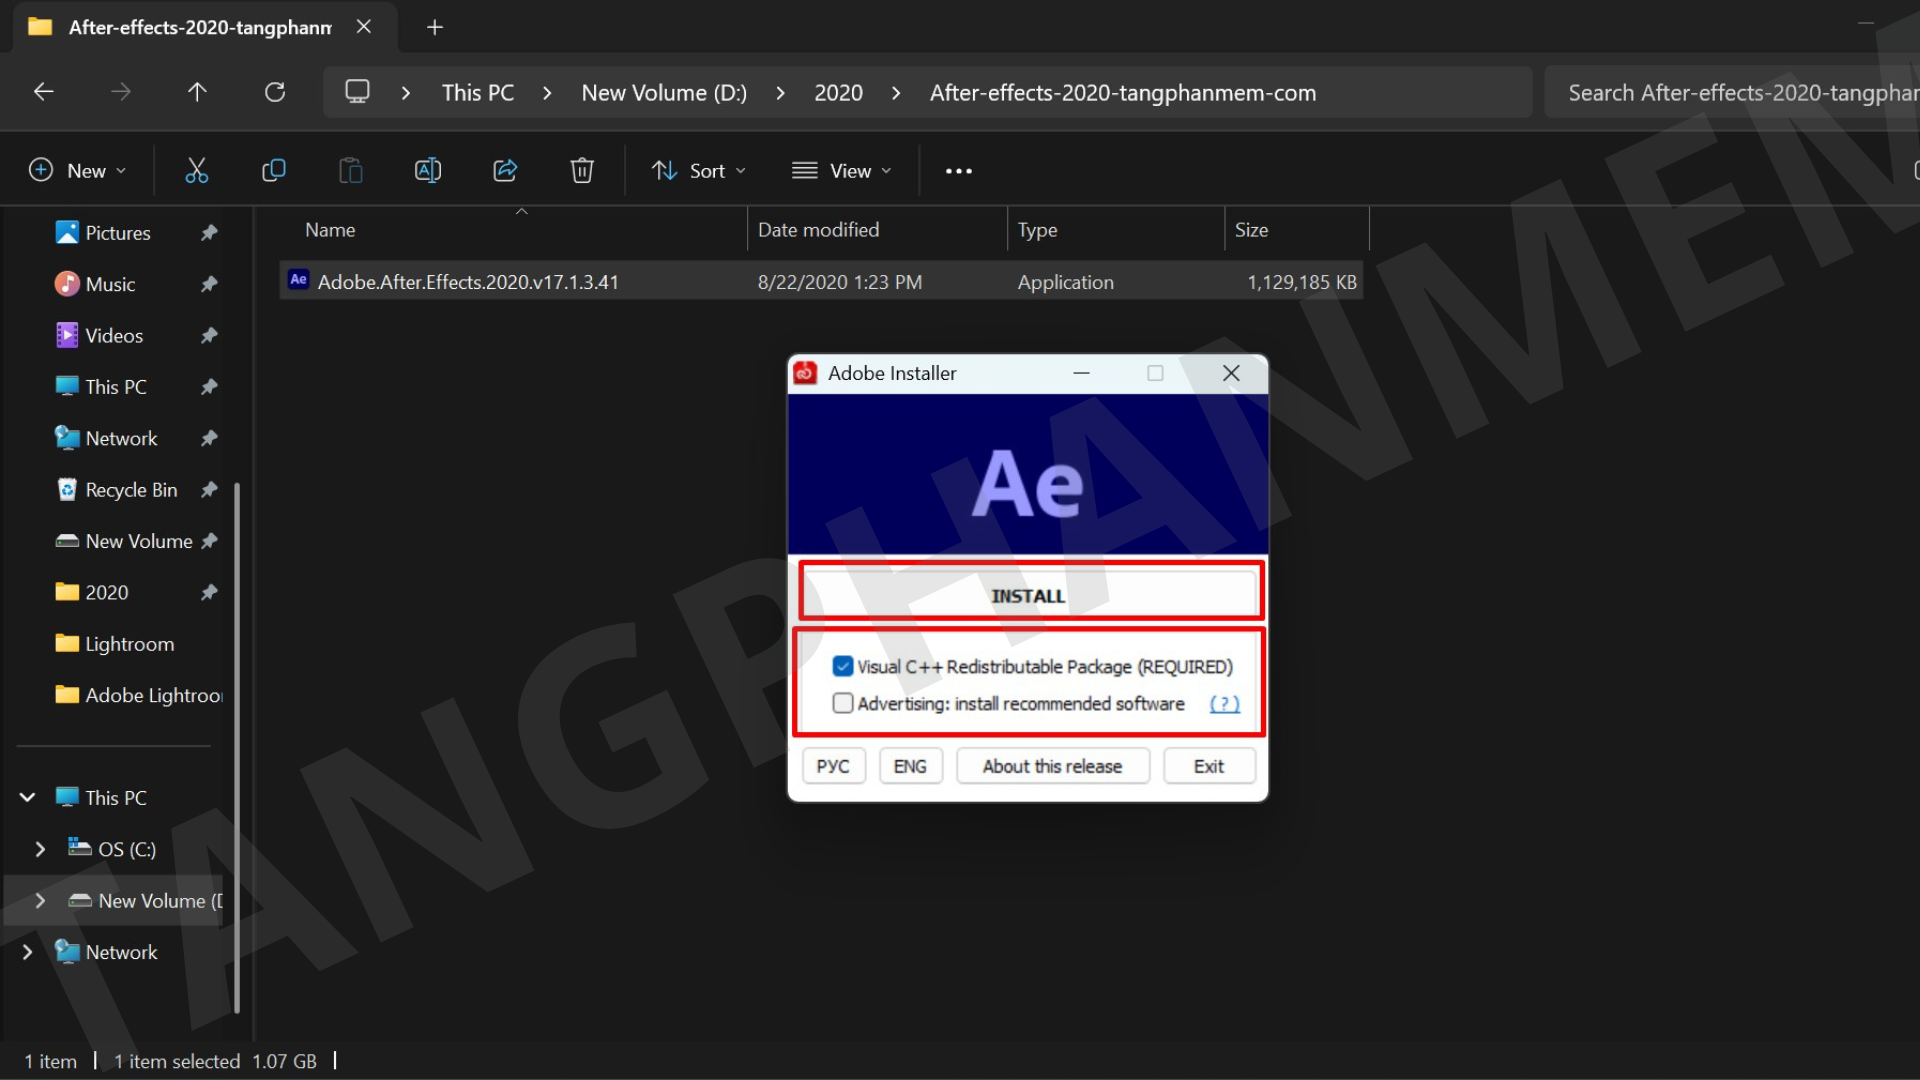The width and height of the screenshot is (1920, 1080).
Task: Open pinned This PC shortcut
Action: [x=115, y=387]
